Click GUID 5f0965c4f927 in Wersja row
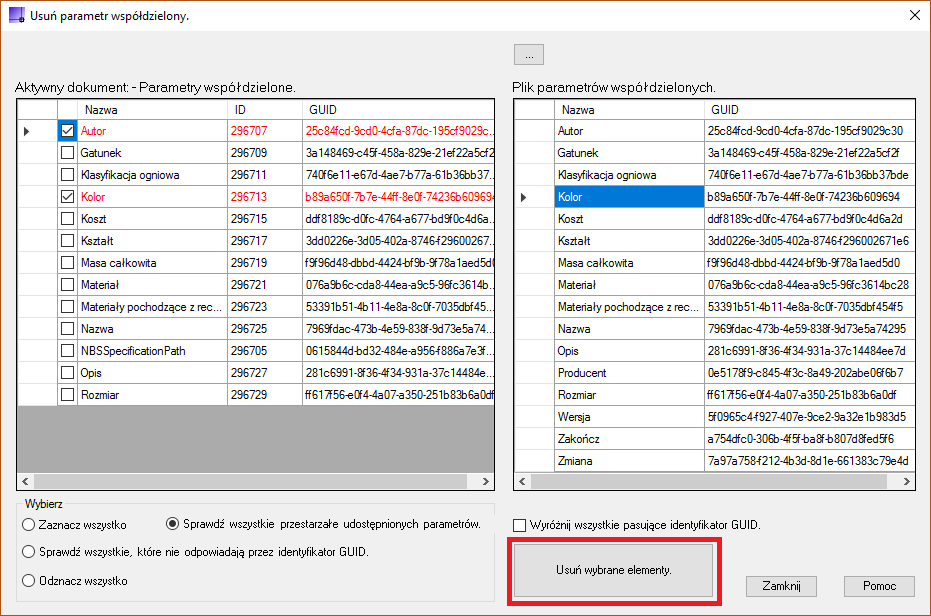 [x=809, y=416]
